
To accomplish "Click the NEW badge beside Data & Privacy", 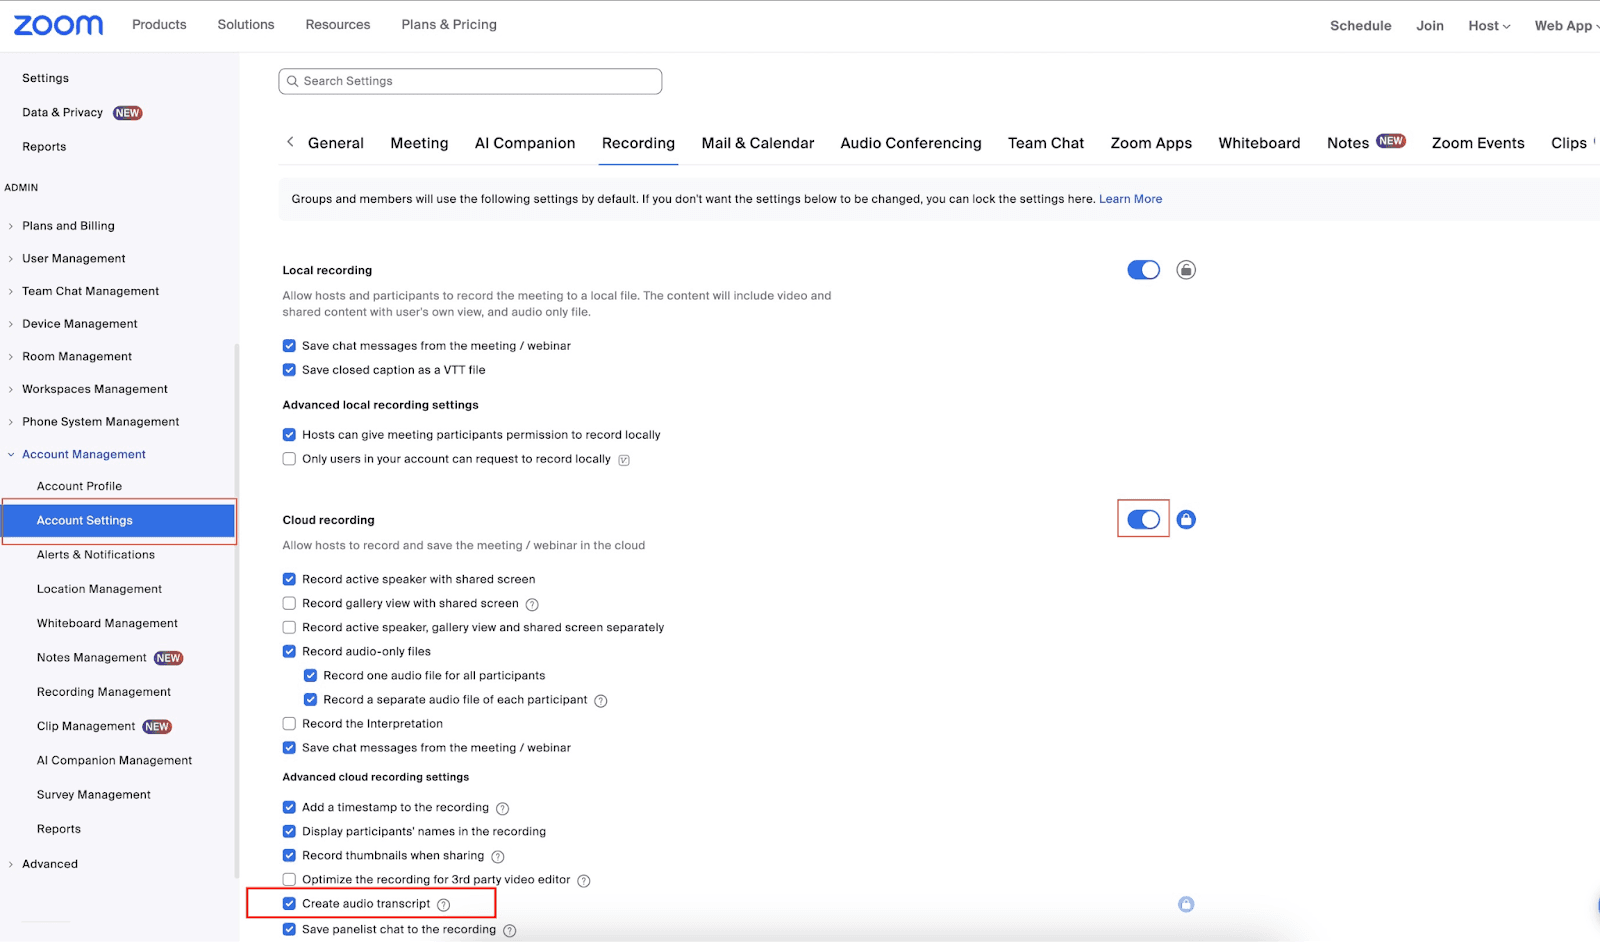I will pyautogui.click(x=128, y=113).
